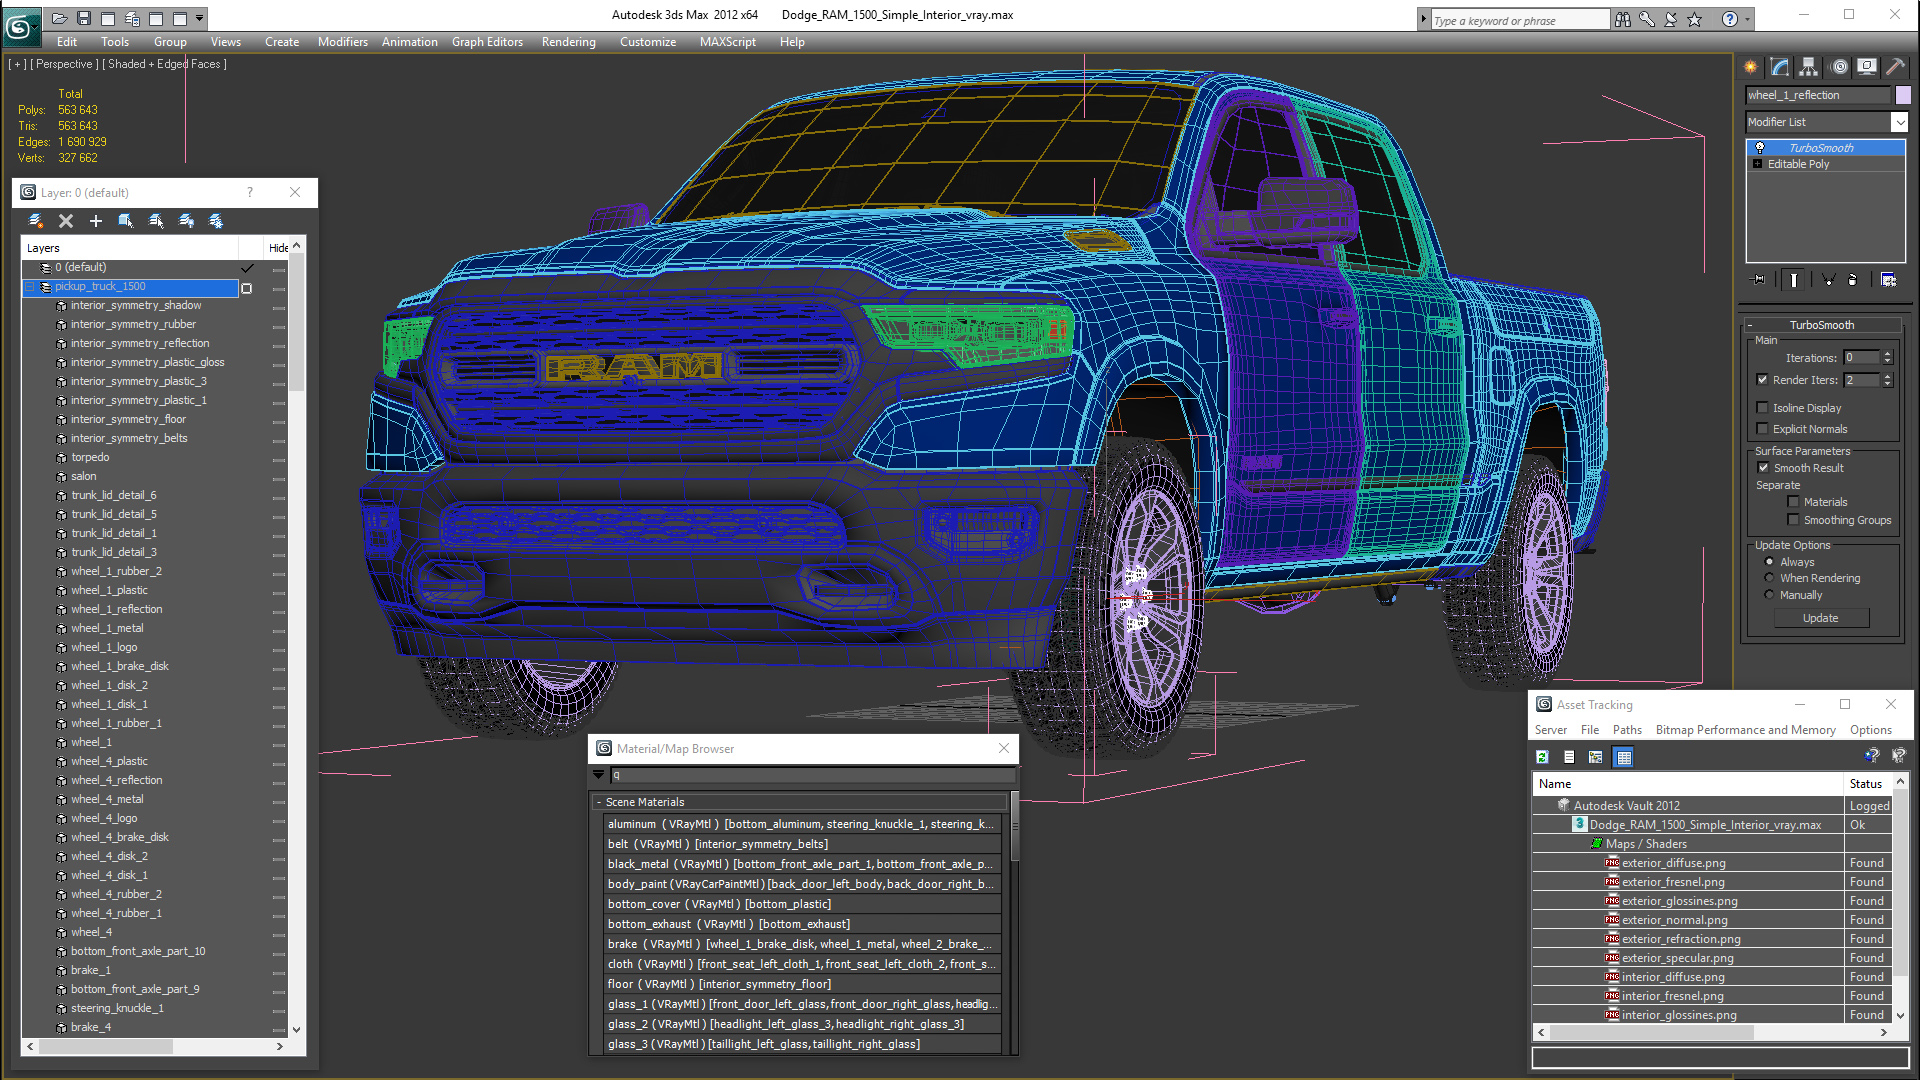This screenshot has width=1920, height=1080.
Task: Click the Perspective viewport label
Action: [x=65, y=64]
